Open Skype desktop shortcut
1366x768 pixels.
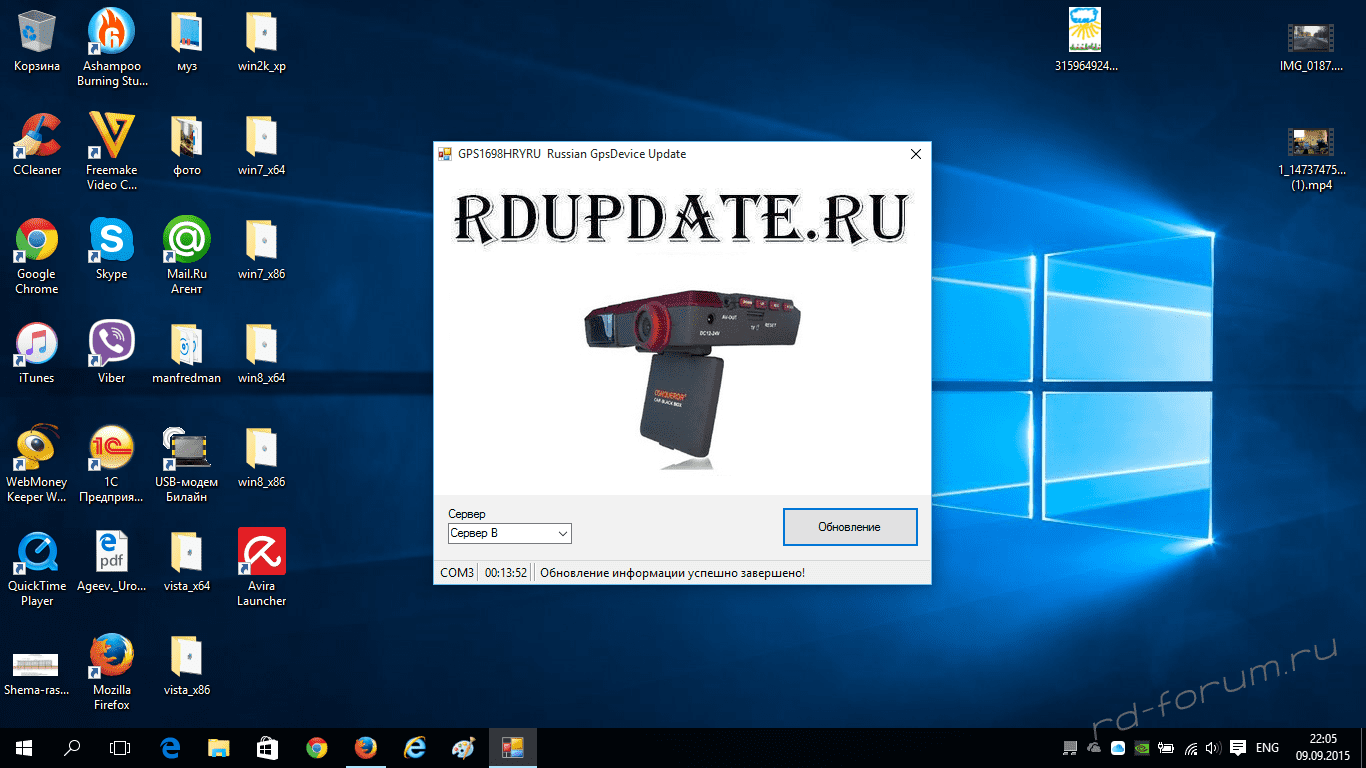pyautogui.click(x=112, y=241)
